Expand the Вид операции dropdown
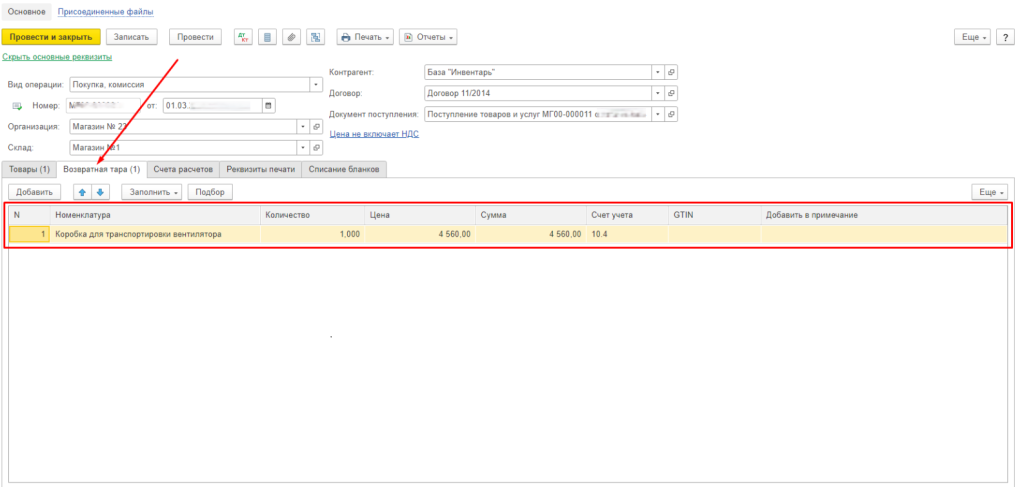1024x487 pixels. (317, 85)
